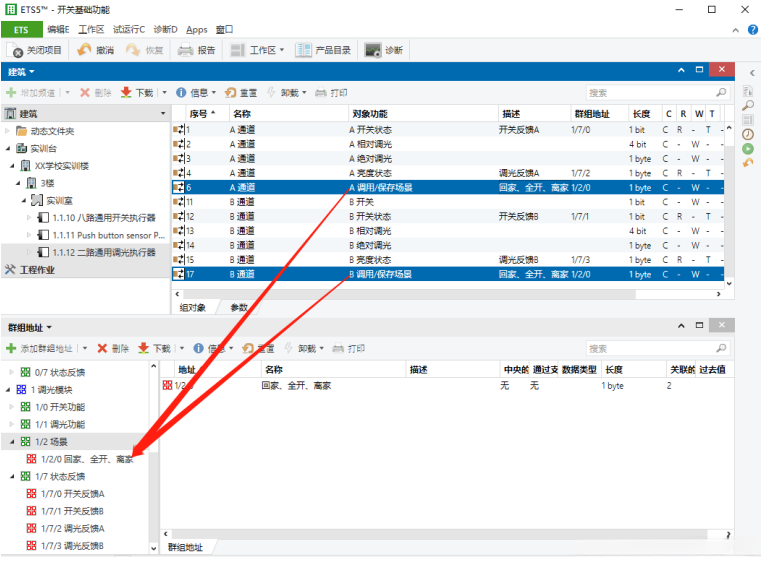The width and height of the screenshot is (770, 566).
Task: Click the search field in group address panel
Action: click(657, 349)
